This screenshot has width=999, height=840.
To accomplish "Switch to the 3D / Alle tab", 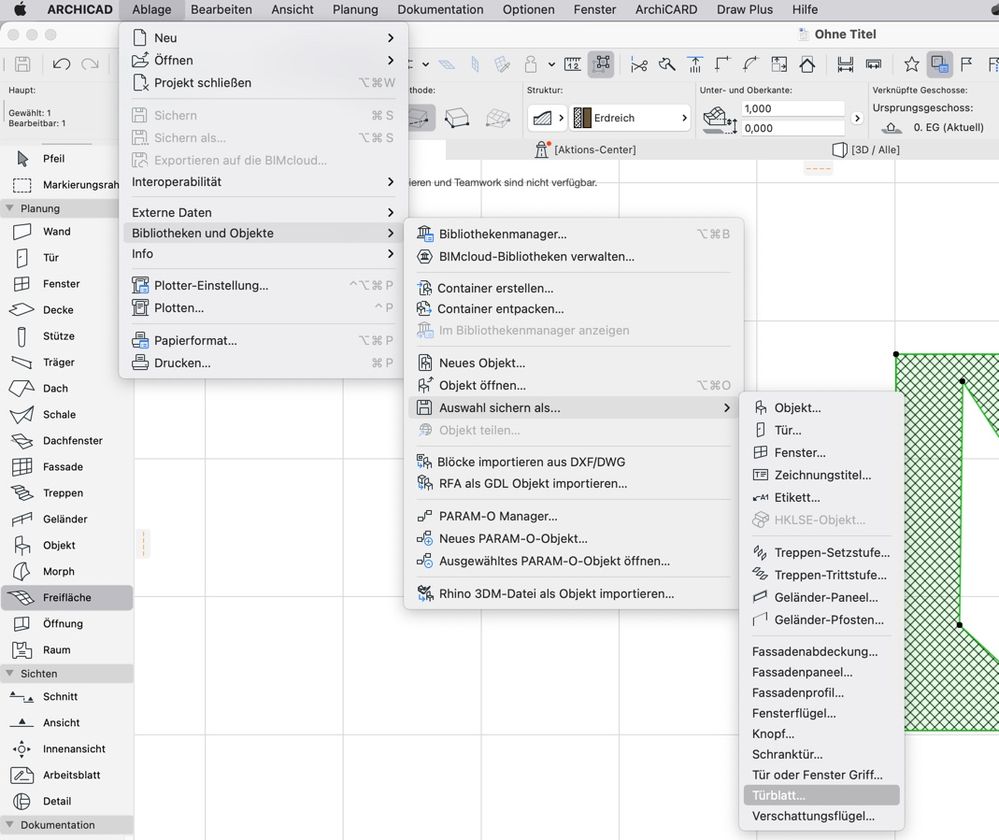I will click(866, 150).
